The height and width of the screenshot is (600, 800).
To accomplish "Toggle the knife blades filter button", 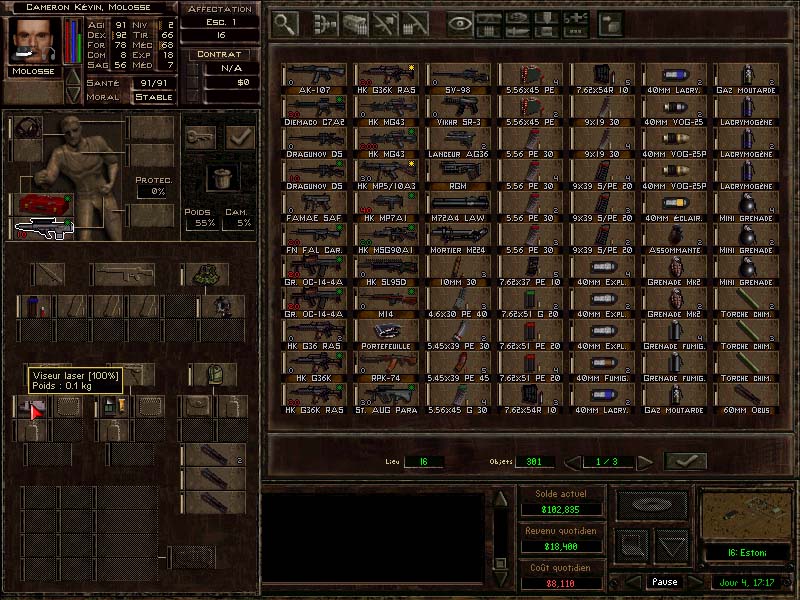I will point(518,31).
